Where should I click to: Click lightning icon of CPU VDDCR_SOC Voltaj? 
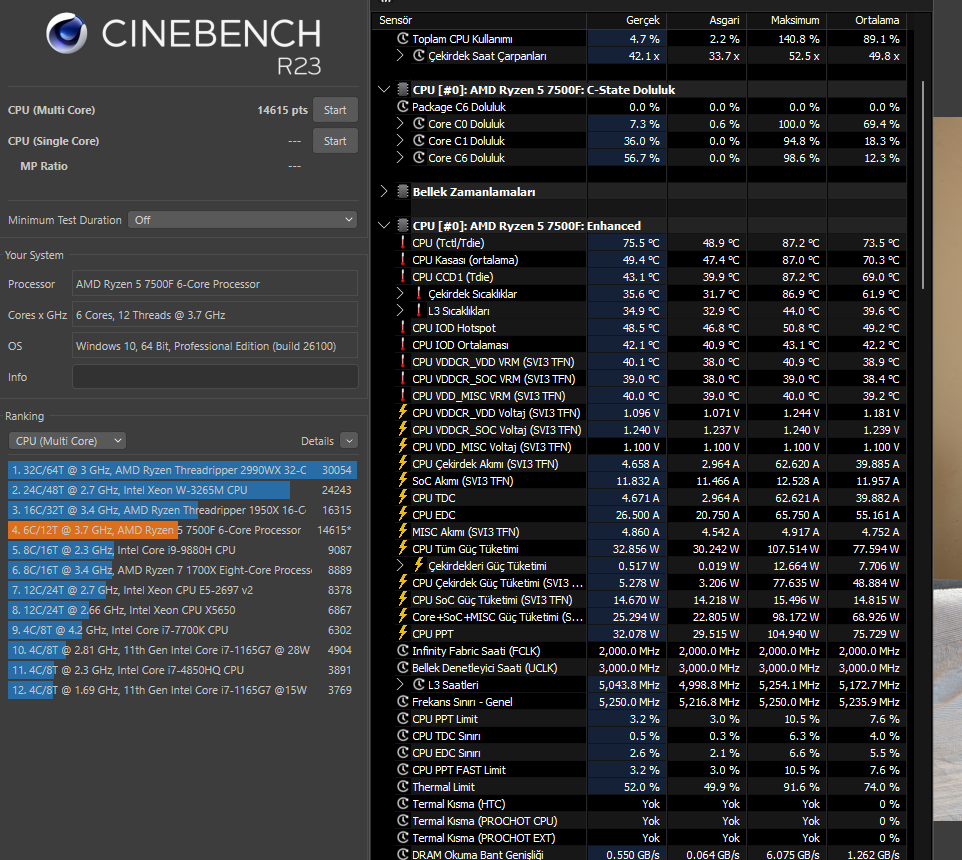[403, 429]
